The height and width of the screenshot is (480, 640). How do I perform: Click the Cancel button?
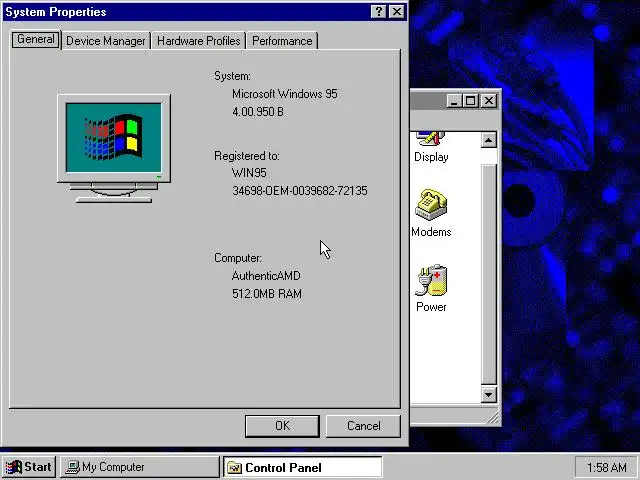[363, 426]
